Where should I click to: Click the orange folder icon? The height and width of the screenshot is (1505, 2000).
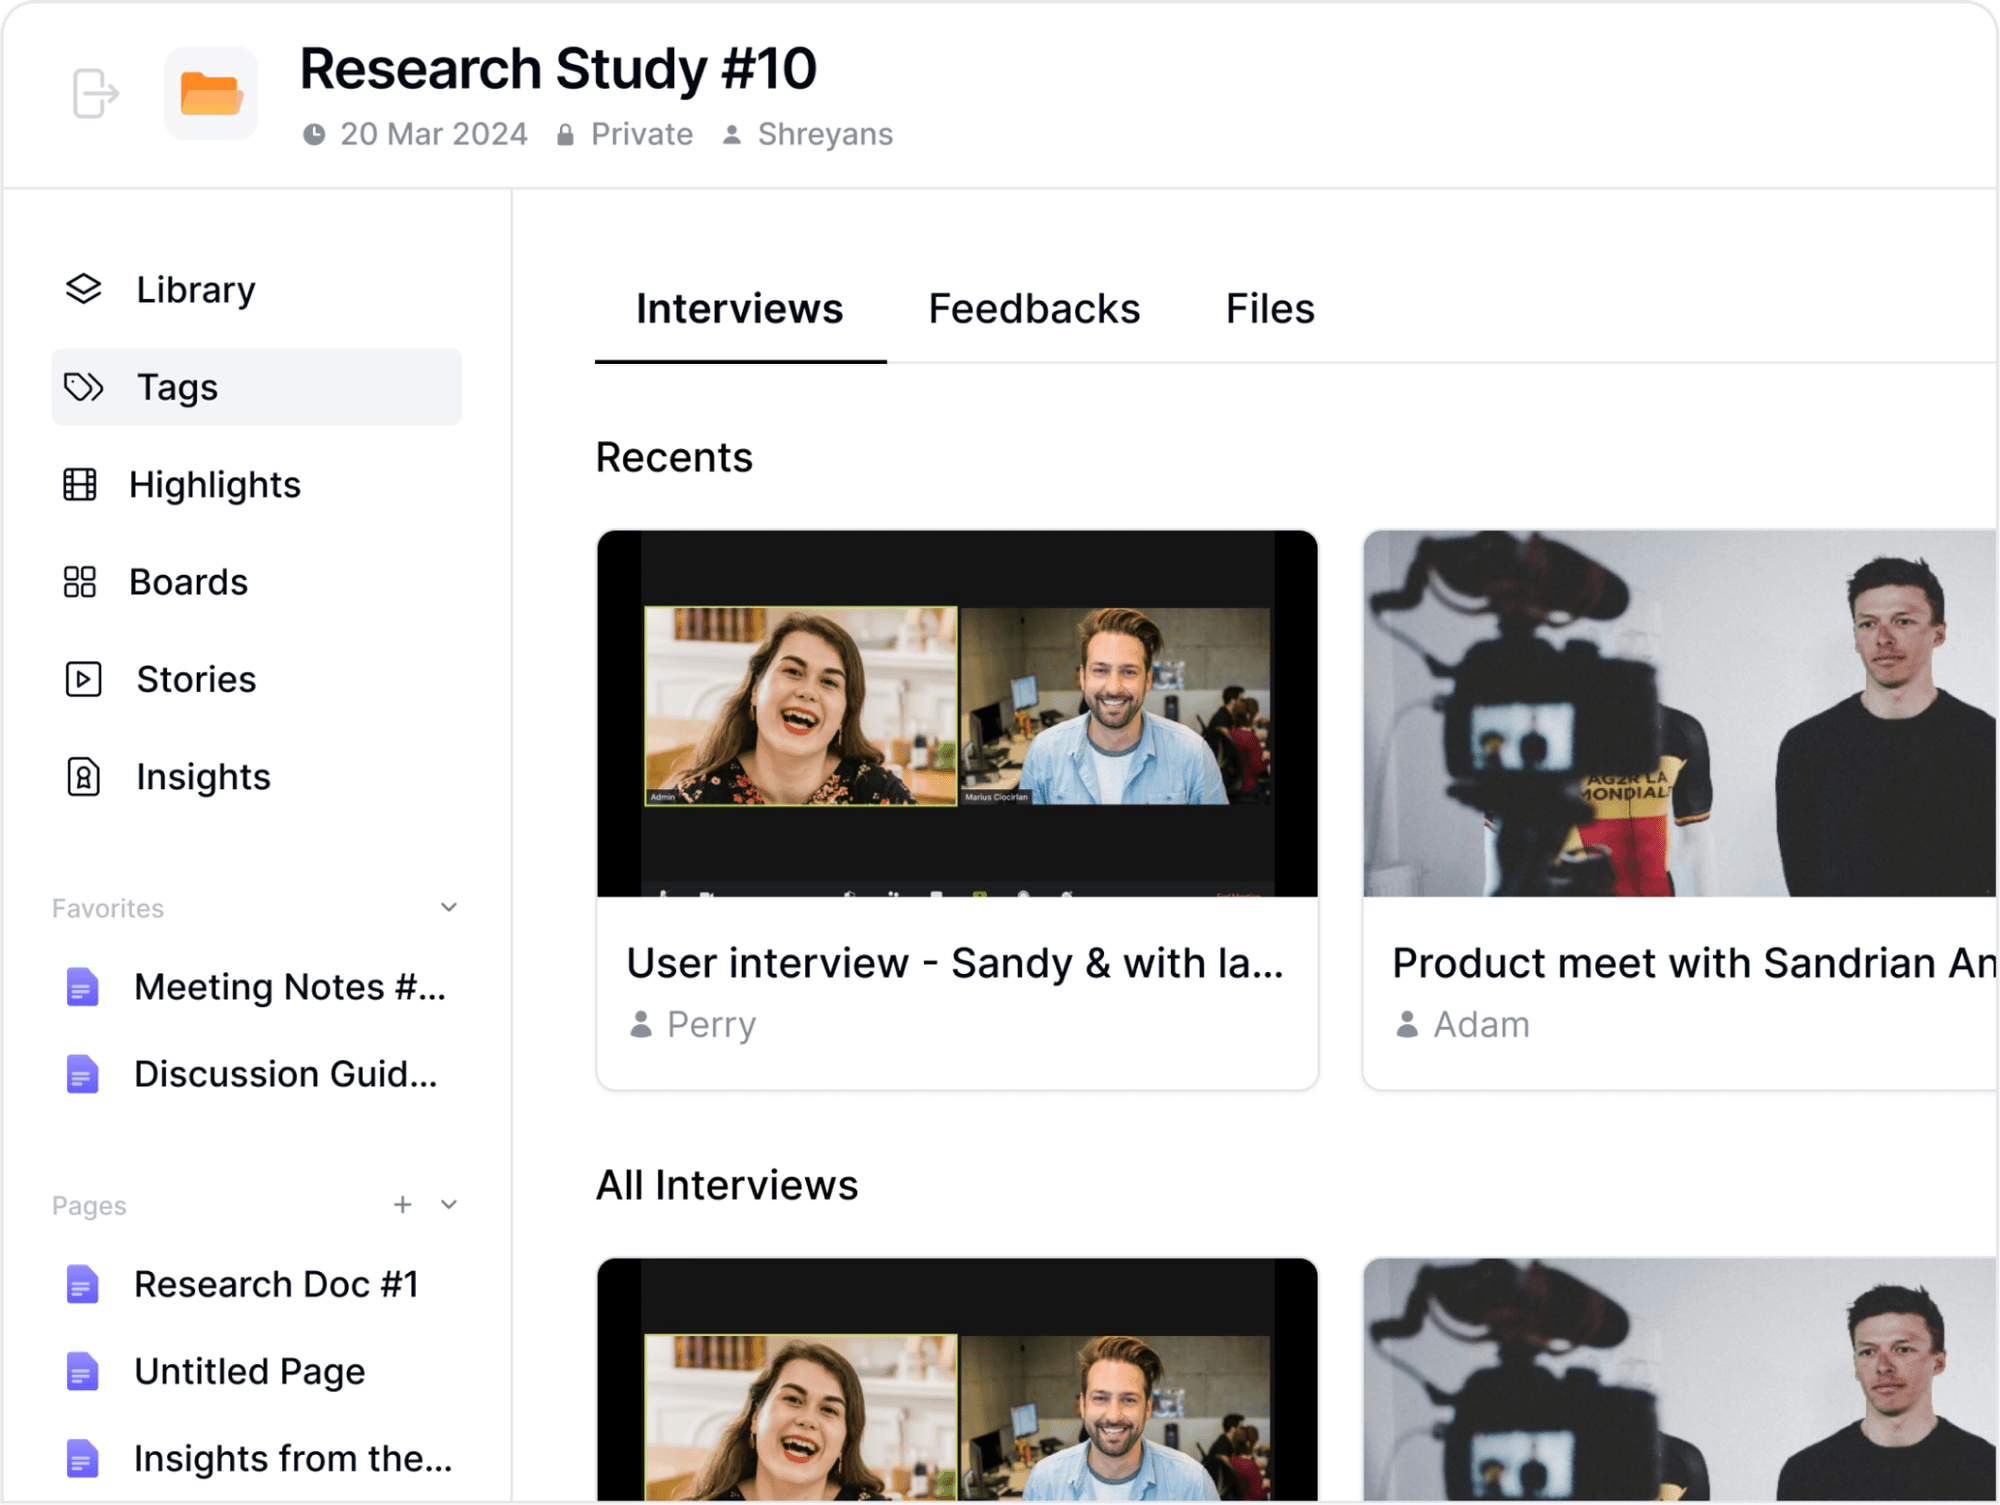211,94
